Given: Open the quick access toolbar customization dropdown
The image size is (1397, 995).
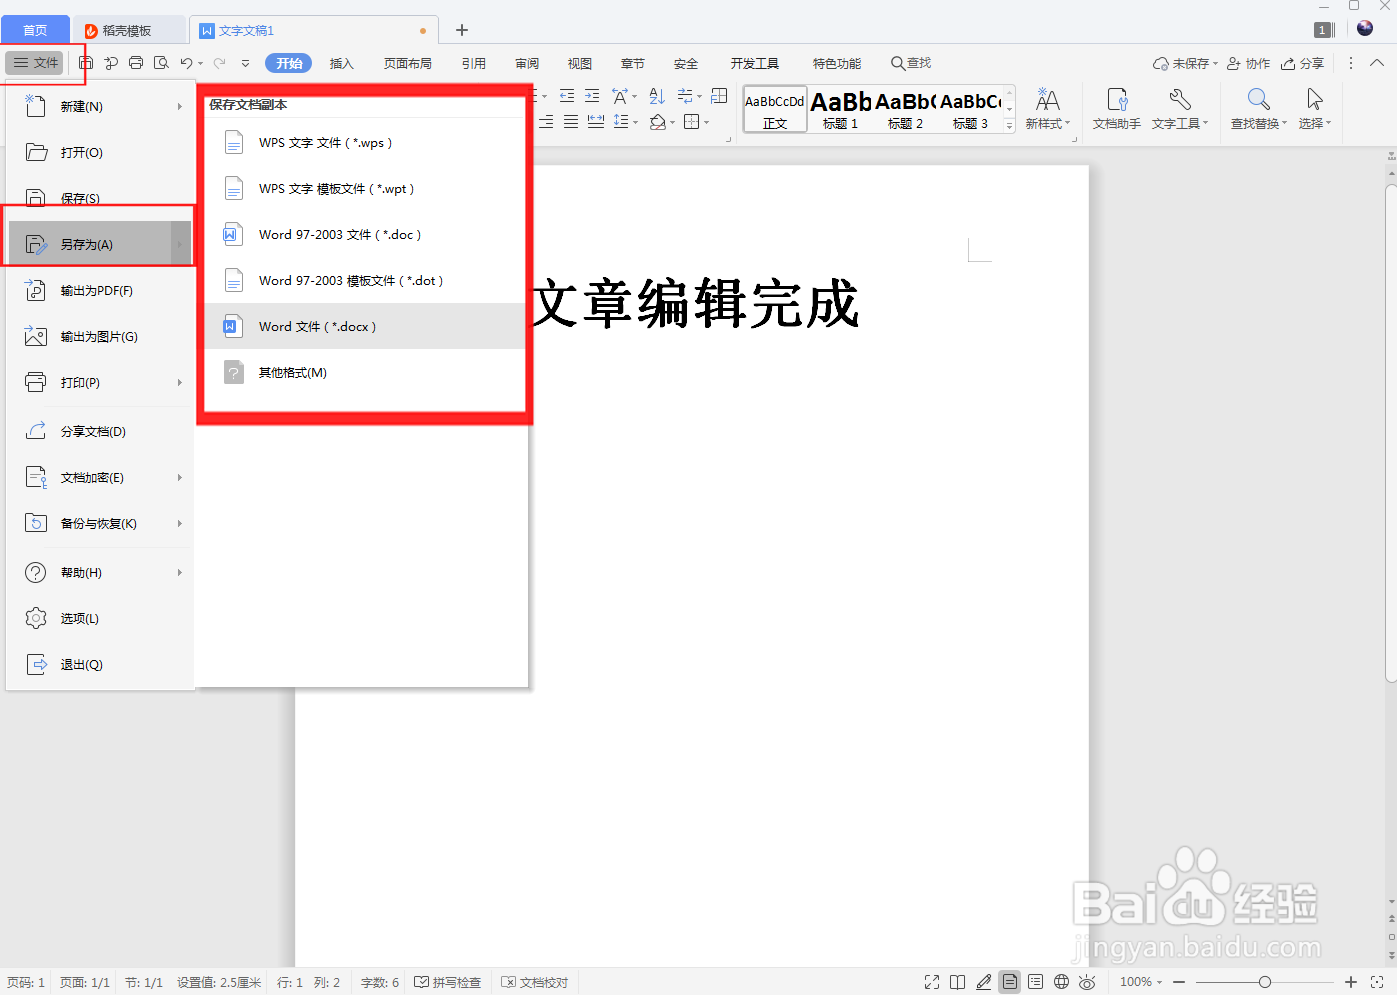Looking at the screenshot, I should 245,62.
